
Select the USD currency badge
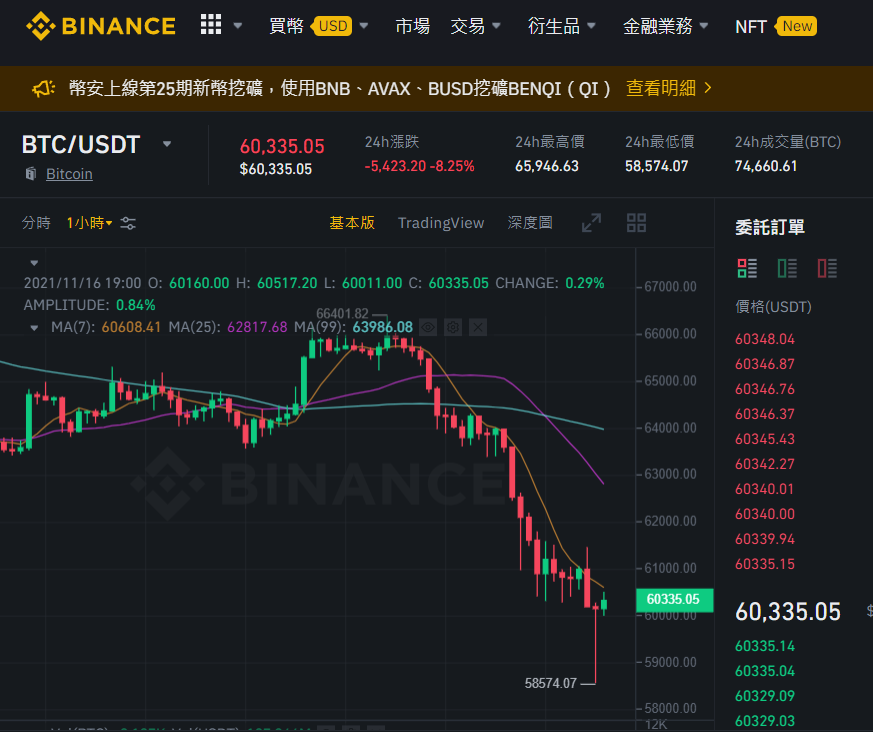tap(333, 26)
